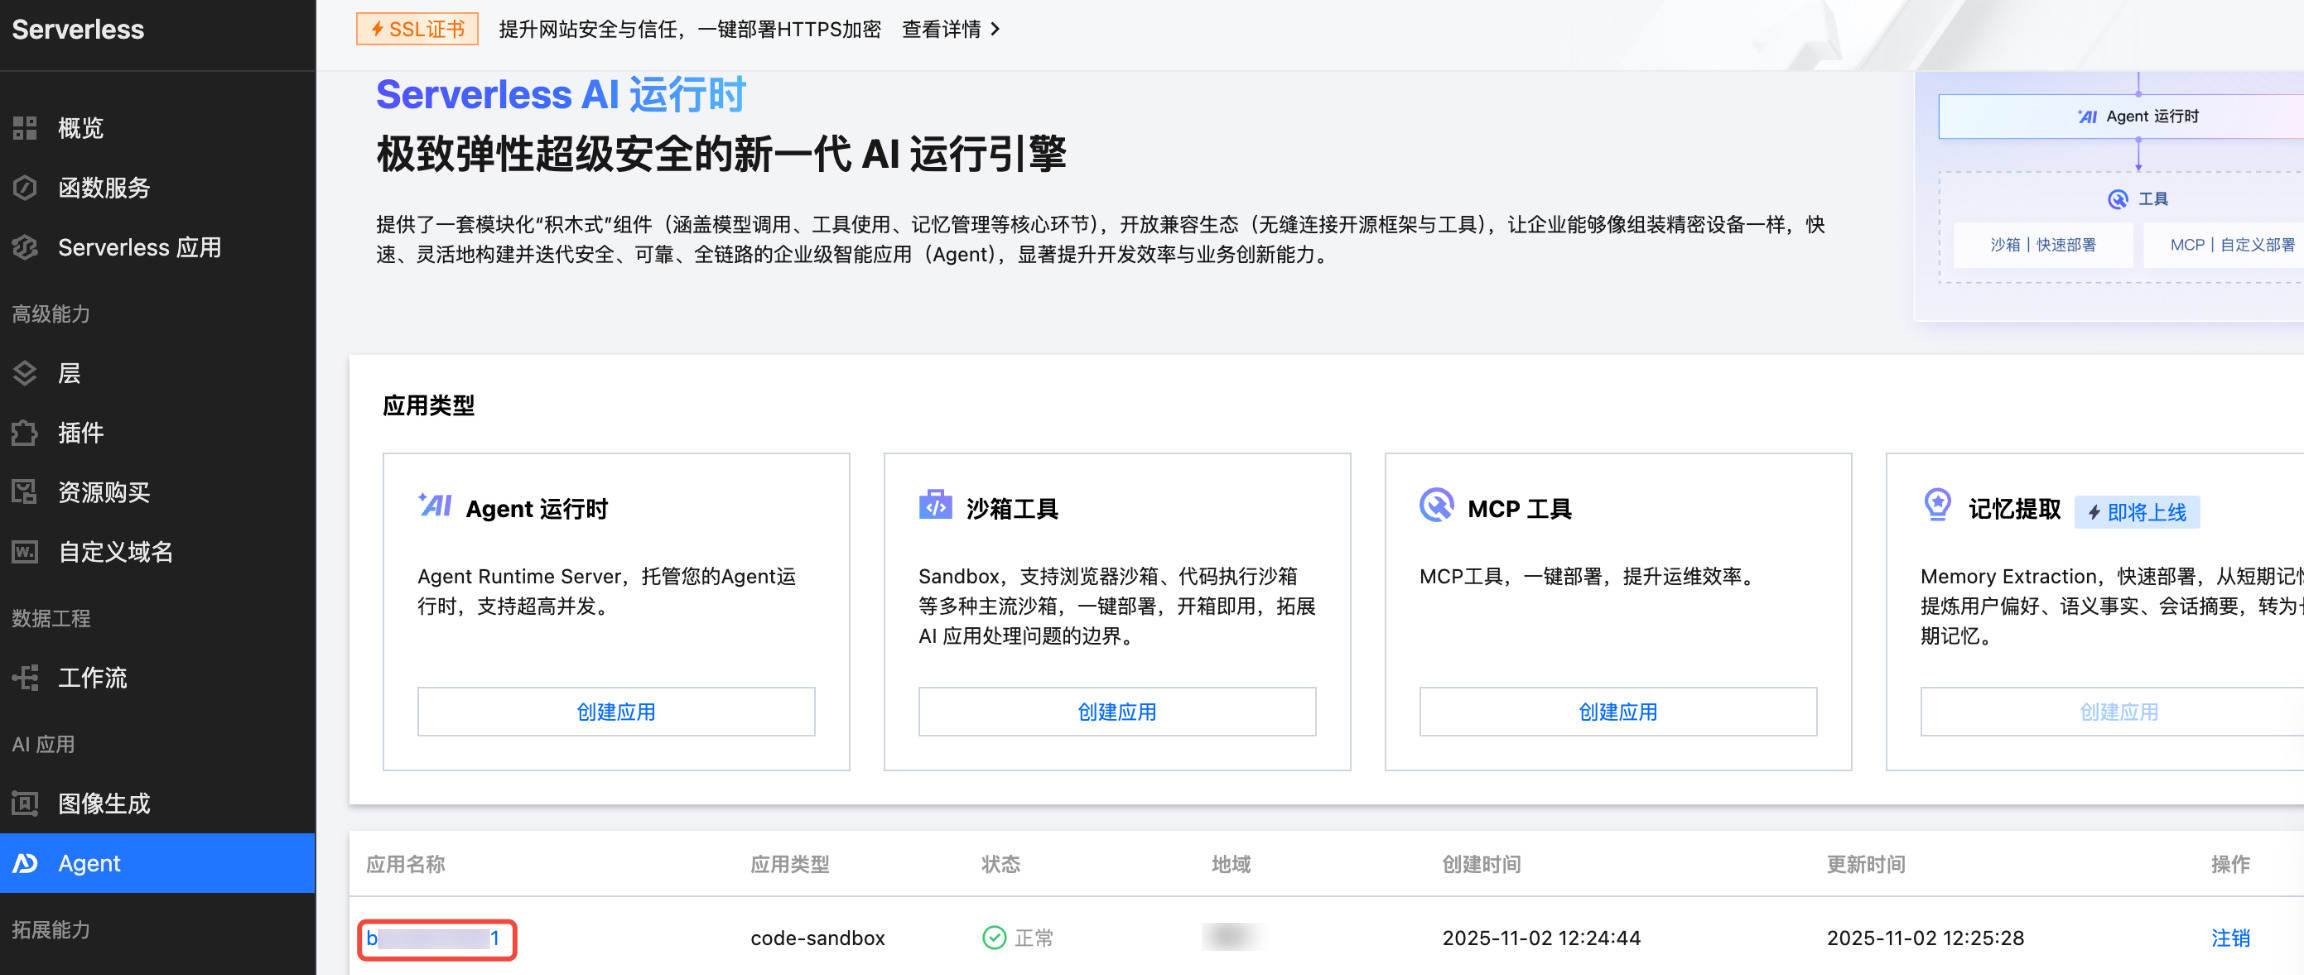
Task: Click the 应用类型 section title
Action: click(428, 406)
